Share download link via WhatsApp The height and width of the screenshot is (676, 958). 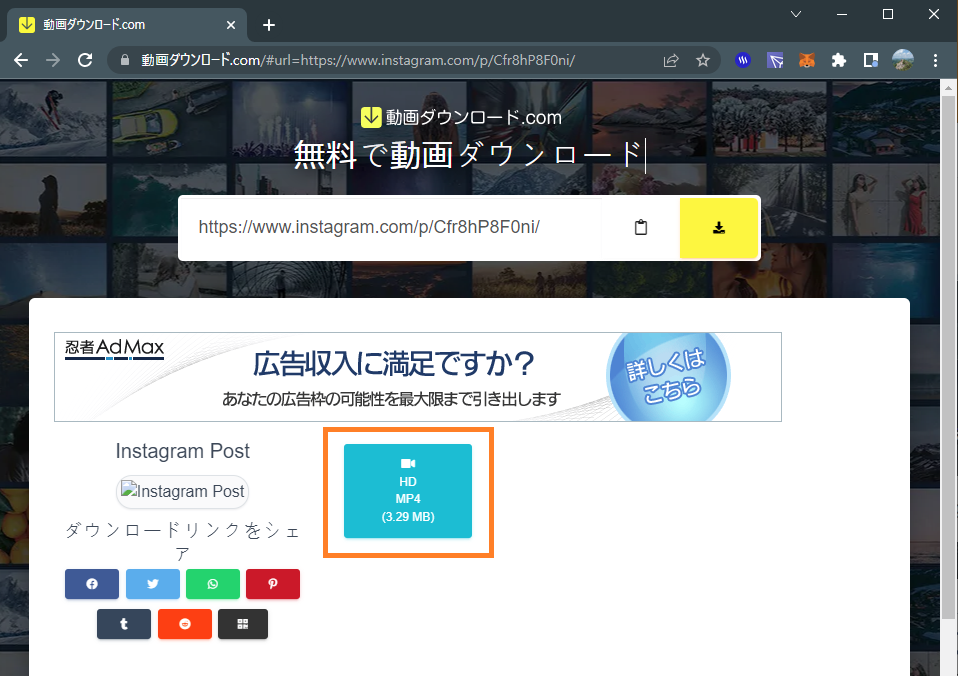pyautogui.click(x=213, y=584)
